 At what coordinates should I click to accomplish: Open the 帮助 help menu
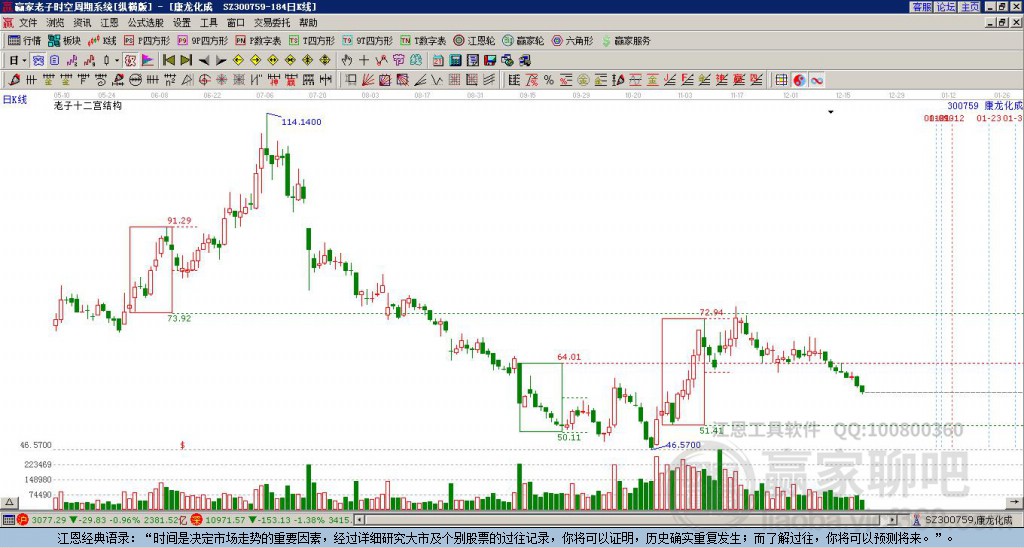pos(308,23)
